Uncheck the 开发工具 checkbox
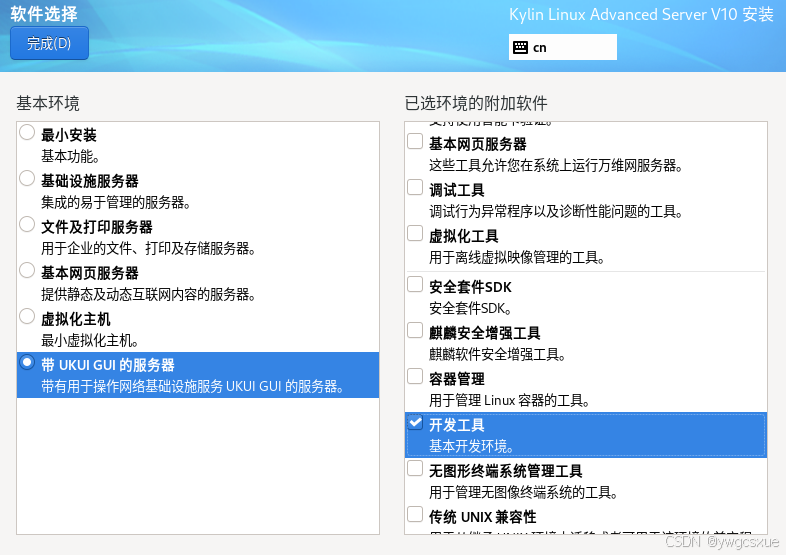 [x=415, y=423]
